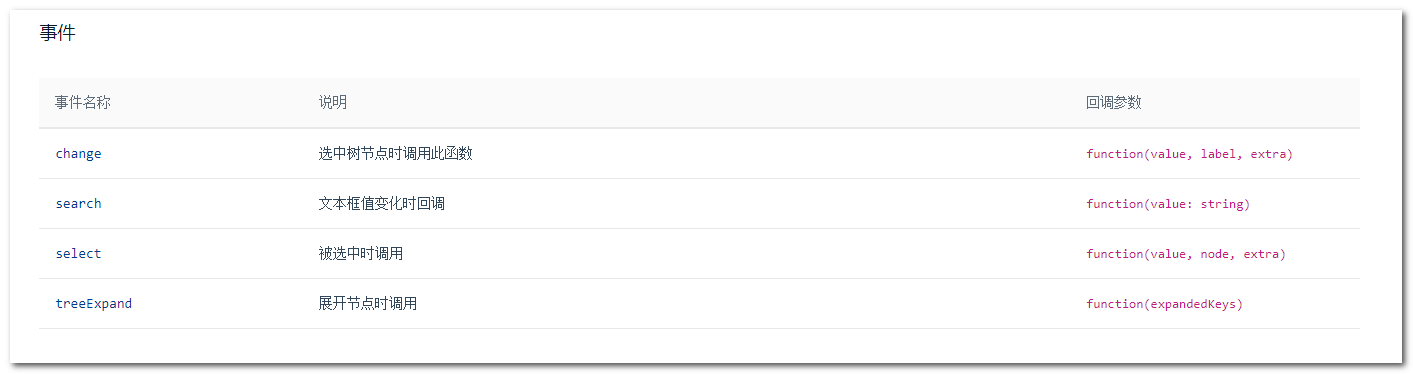Click the treeExpand event name
This screenshot has height=374, width=1413.
coord(94,304)
